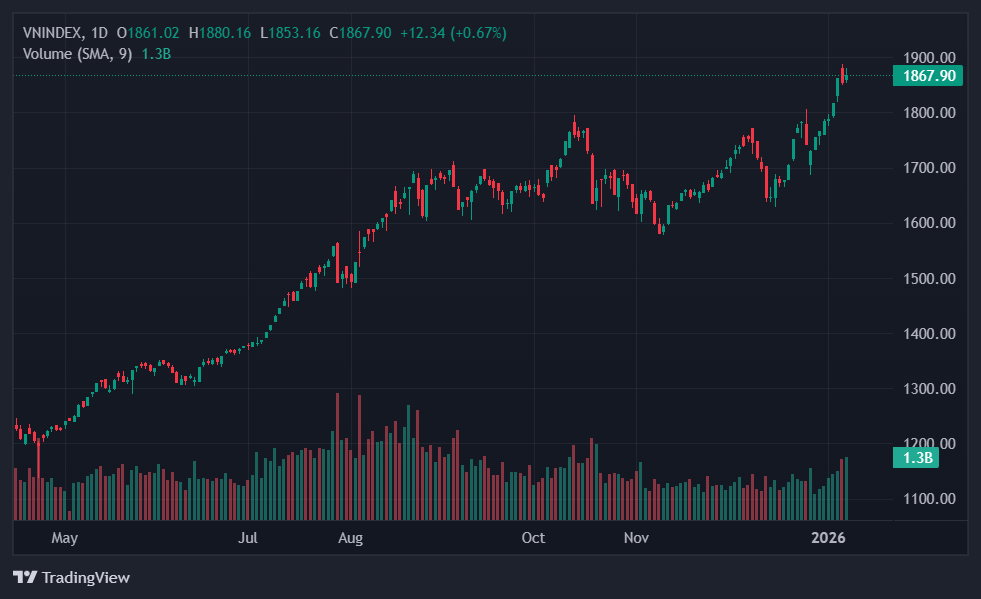981x599 pixels.
Task: Click the Volume (SMA, 9) indicator legend
Action: [78, 53]
